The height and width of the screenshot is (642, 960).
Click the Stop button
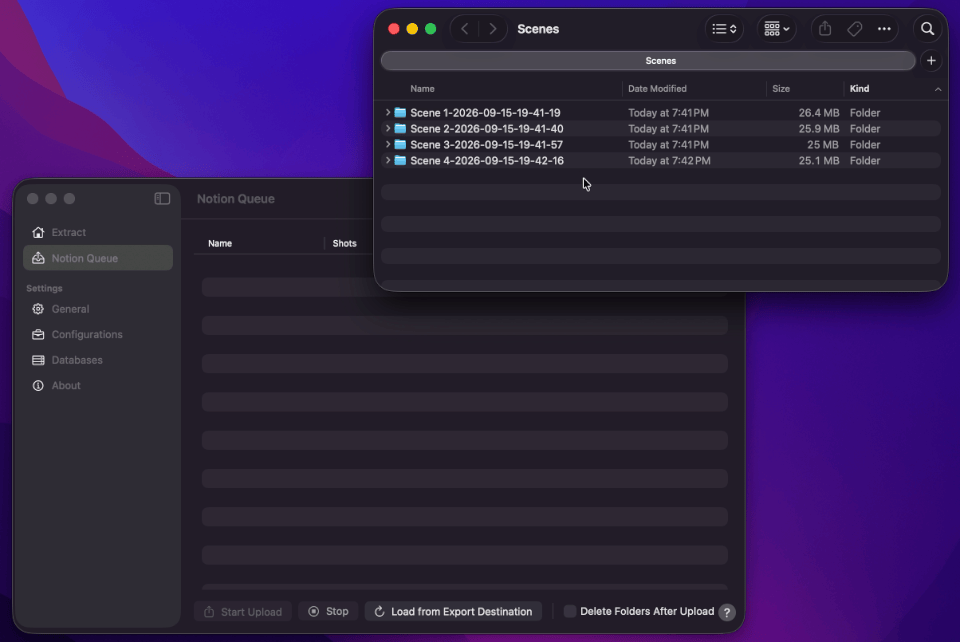[x=328, y=611]
